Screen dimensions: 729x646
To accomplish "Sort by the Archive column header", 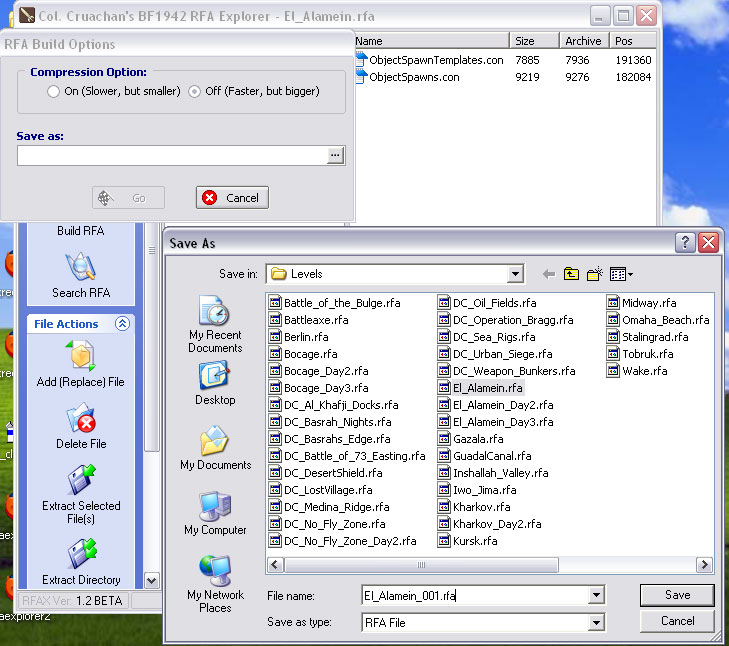I will pyautogui.click(x=584, y=41).
